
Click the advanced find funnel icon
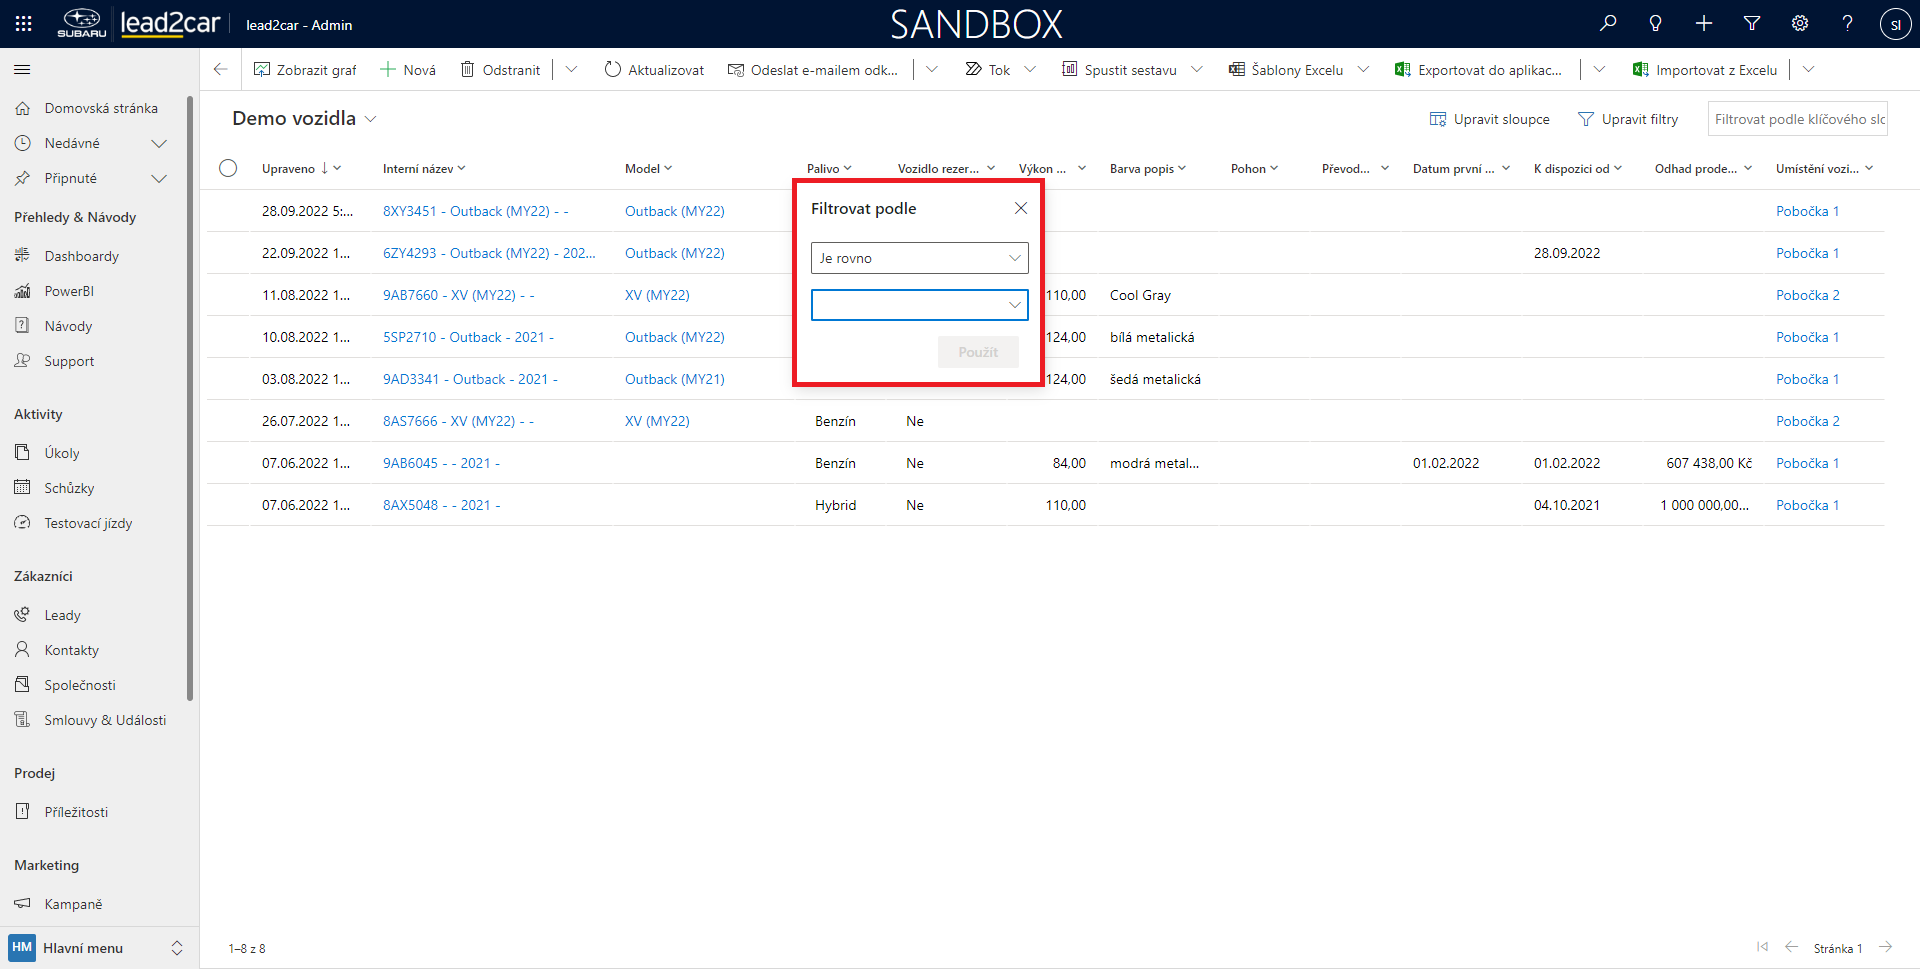coord(1752,24)
